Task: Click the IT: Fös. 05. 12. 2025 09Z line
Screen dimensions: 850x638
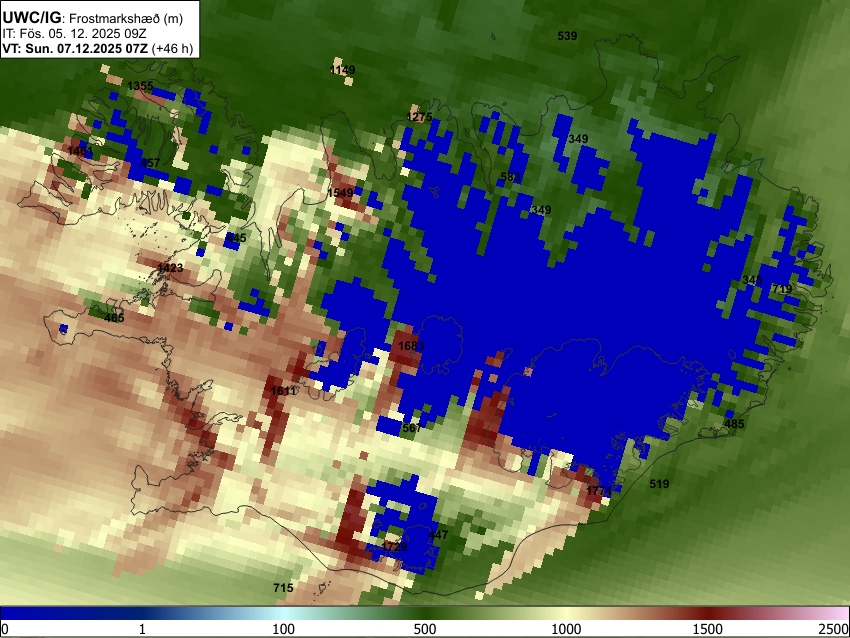Action: [x=74, y=34]
